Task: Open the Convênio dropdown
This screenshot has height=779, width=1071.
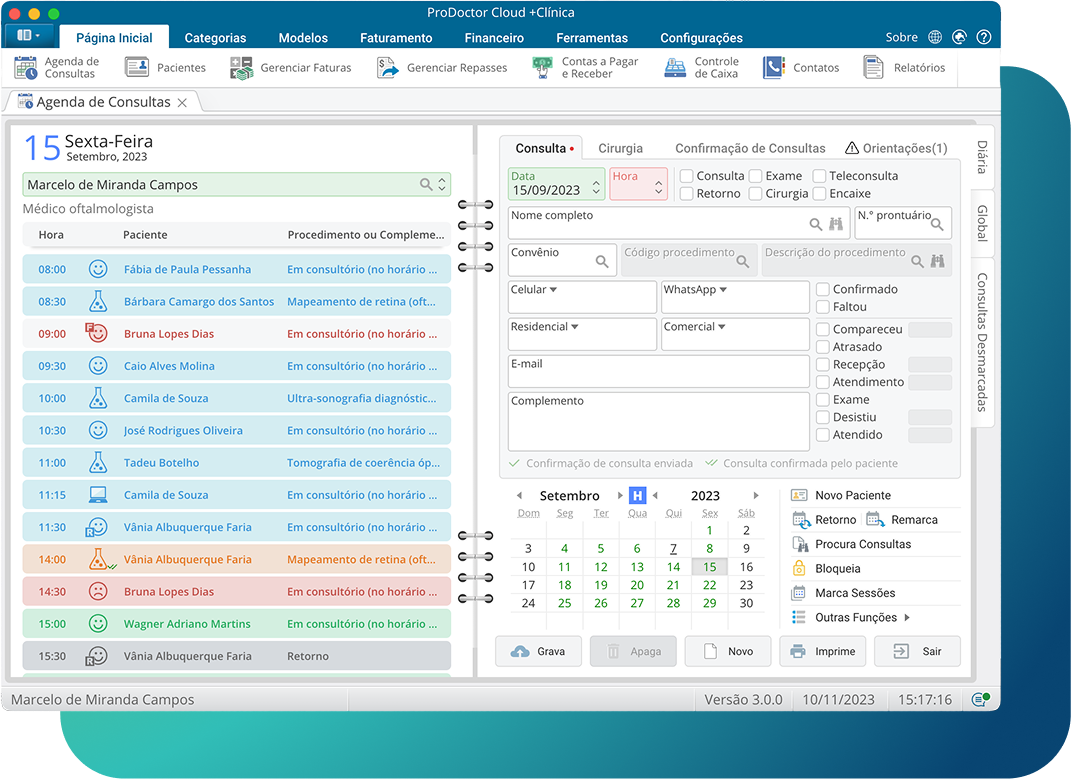Action: [x=603, y=259]
